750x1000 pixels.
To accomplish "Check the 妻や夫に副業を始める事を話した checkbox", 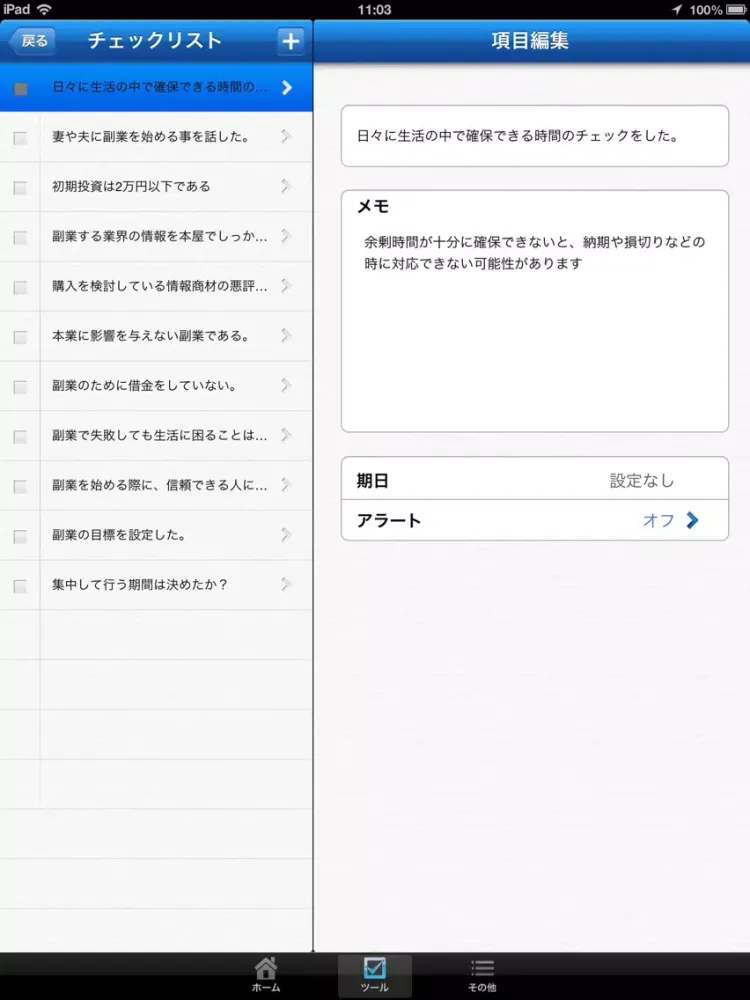I will coord(20,138).
